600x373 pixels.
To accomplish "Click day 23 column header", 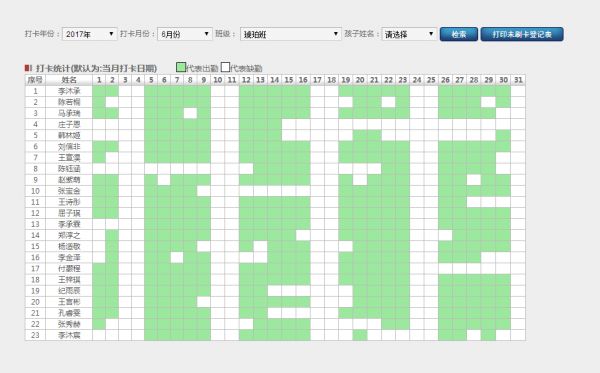I will coord(403,80).
